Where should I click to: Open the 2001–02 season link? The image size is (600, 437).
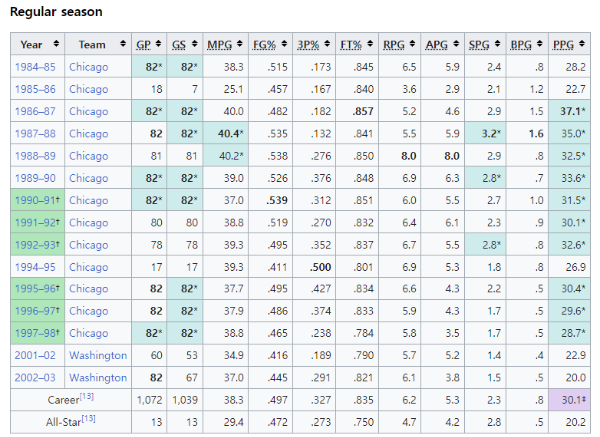click(x=35, y=355)
